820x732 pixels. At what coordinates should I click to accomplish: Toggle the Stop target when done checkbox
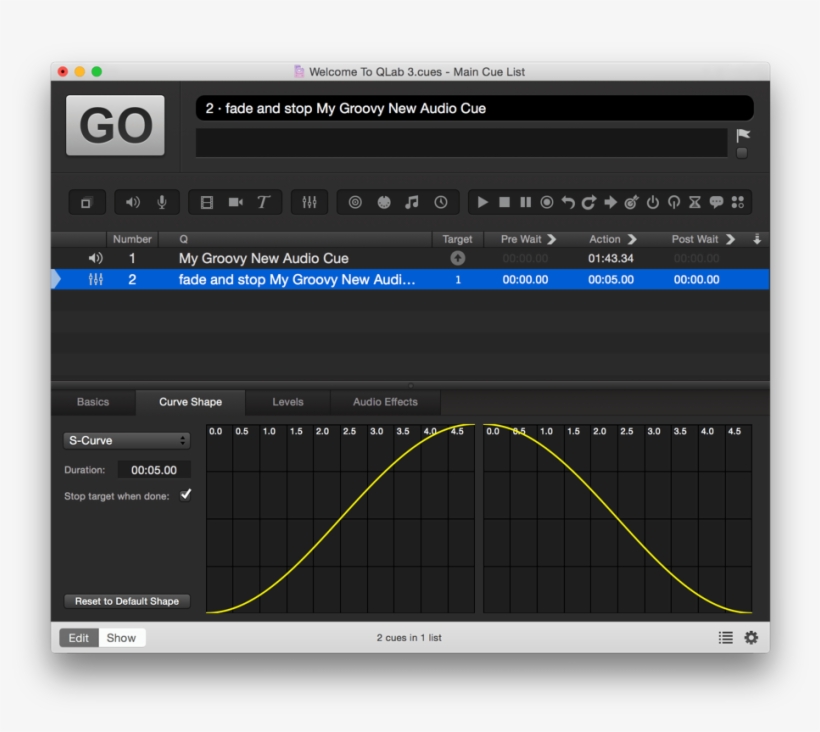click(x=186, y=495)
